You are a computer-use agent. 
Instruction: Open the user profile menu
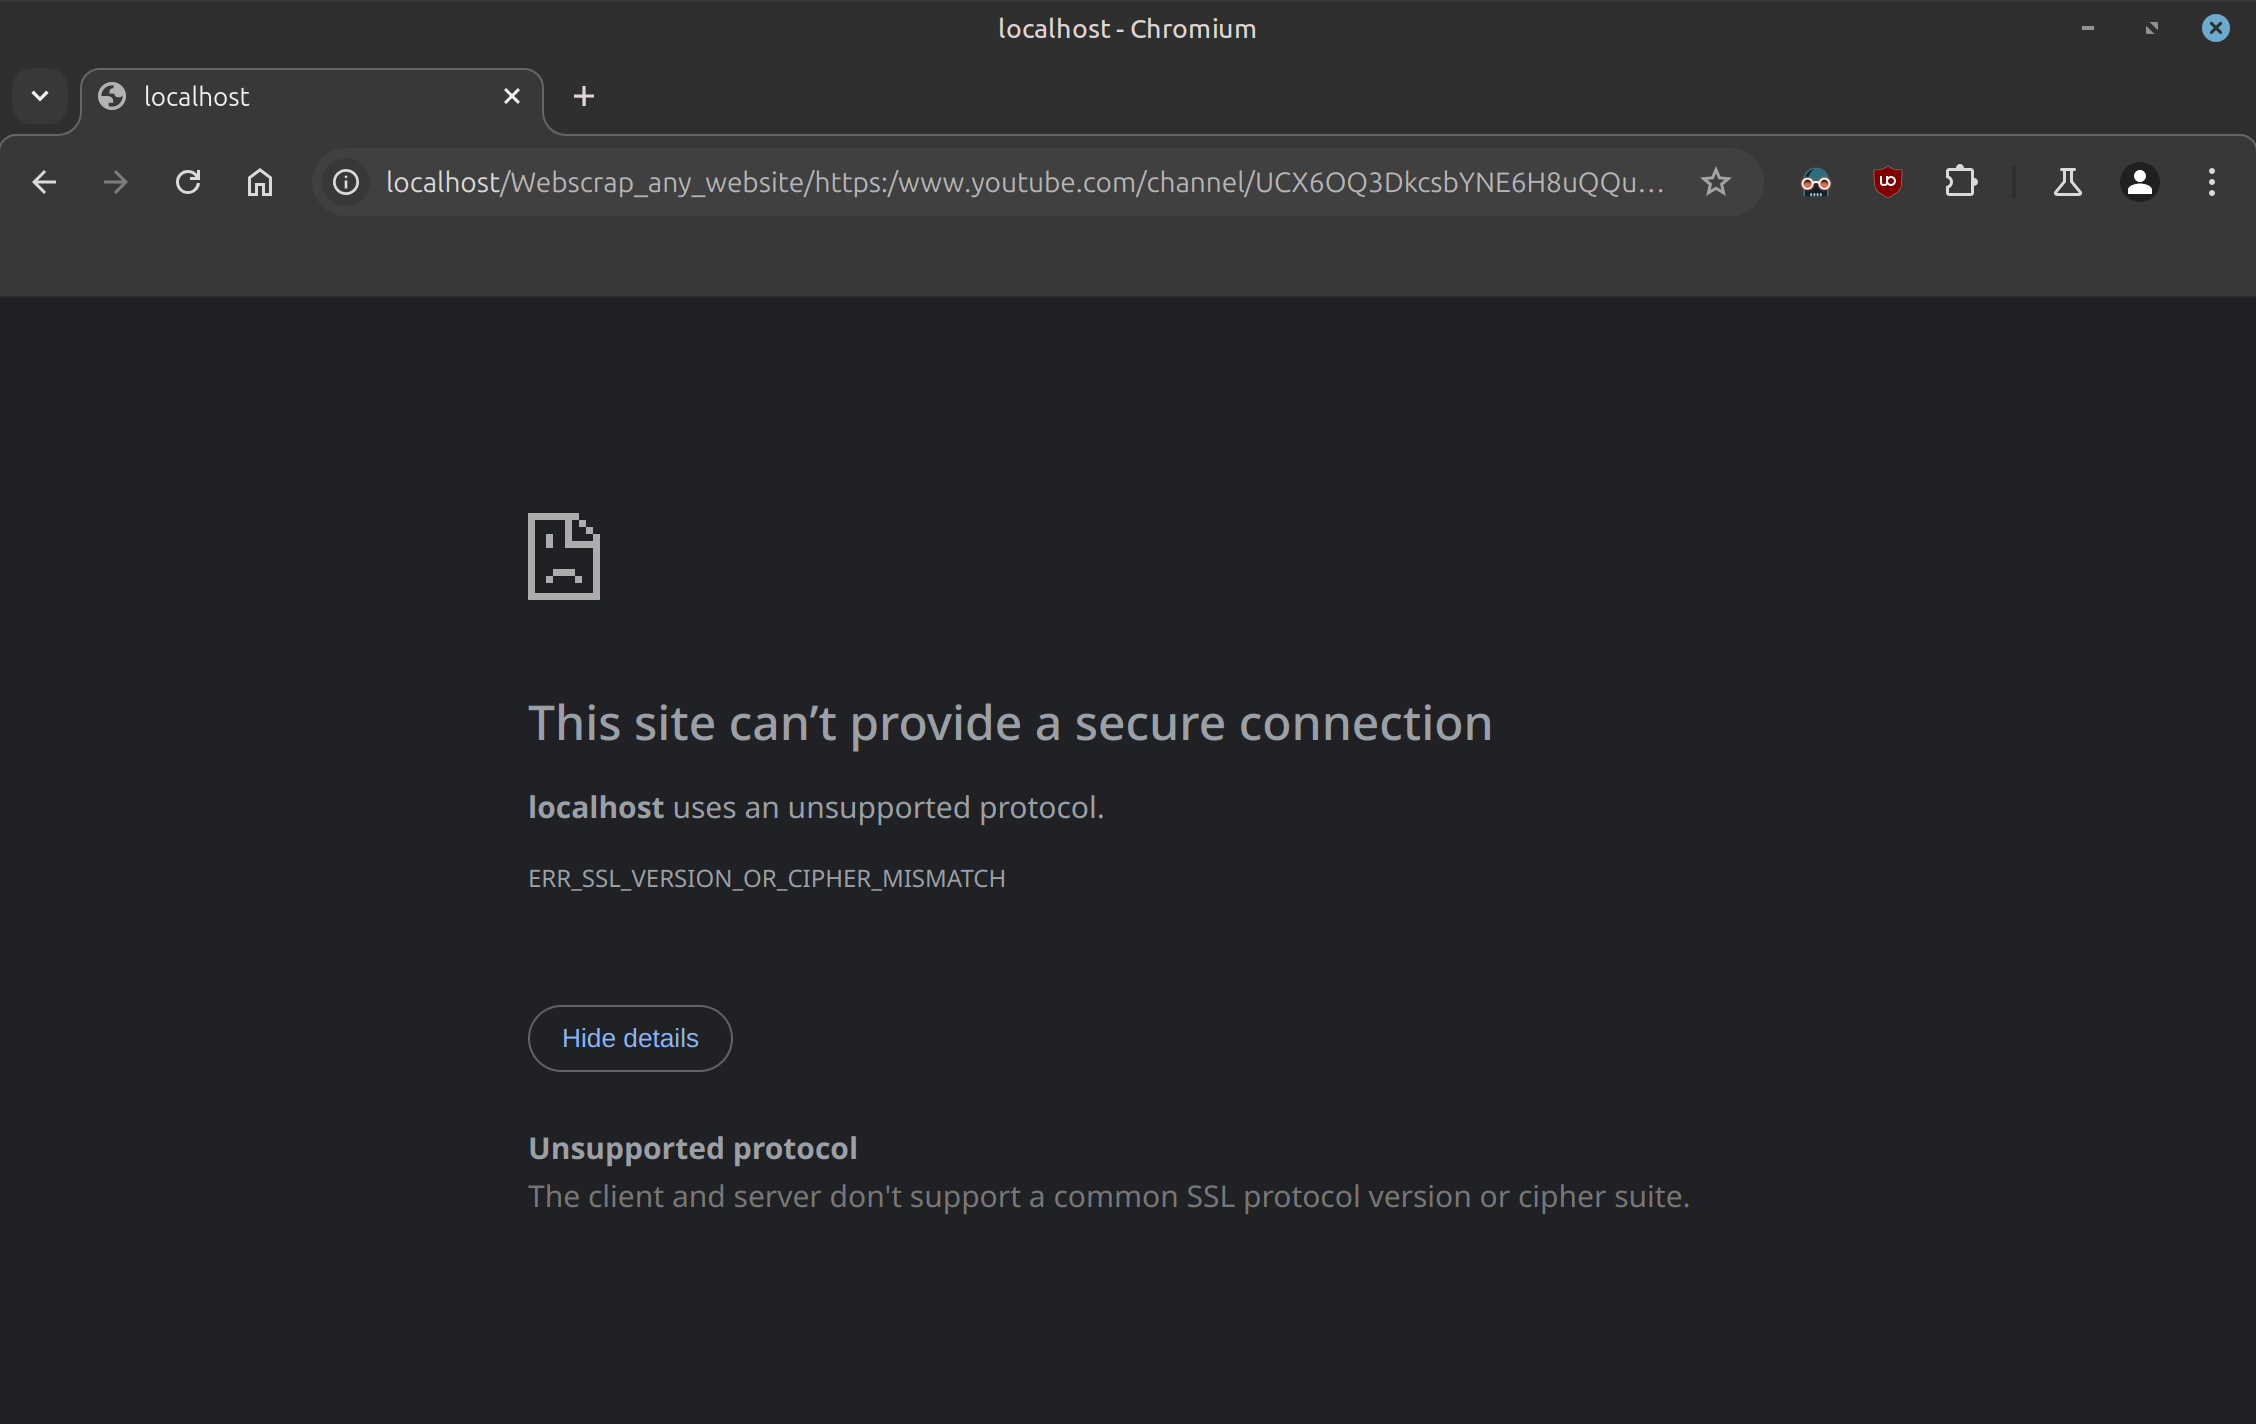[2140, 182]
